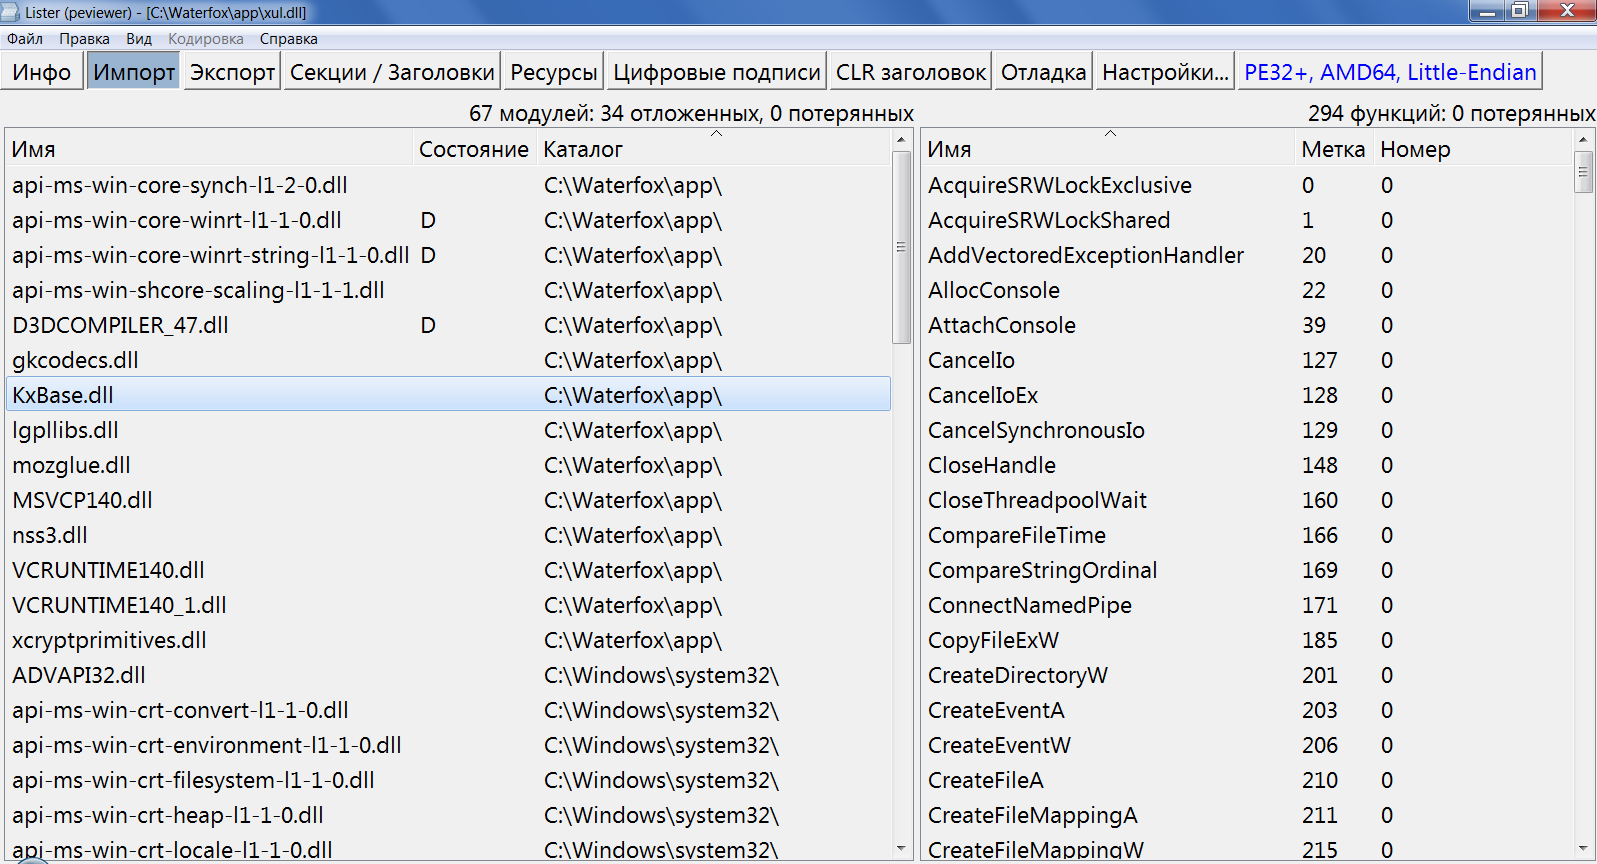Click the function list scroll-up arrow

pos(1583,140)
